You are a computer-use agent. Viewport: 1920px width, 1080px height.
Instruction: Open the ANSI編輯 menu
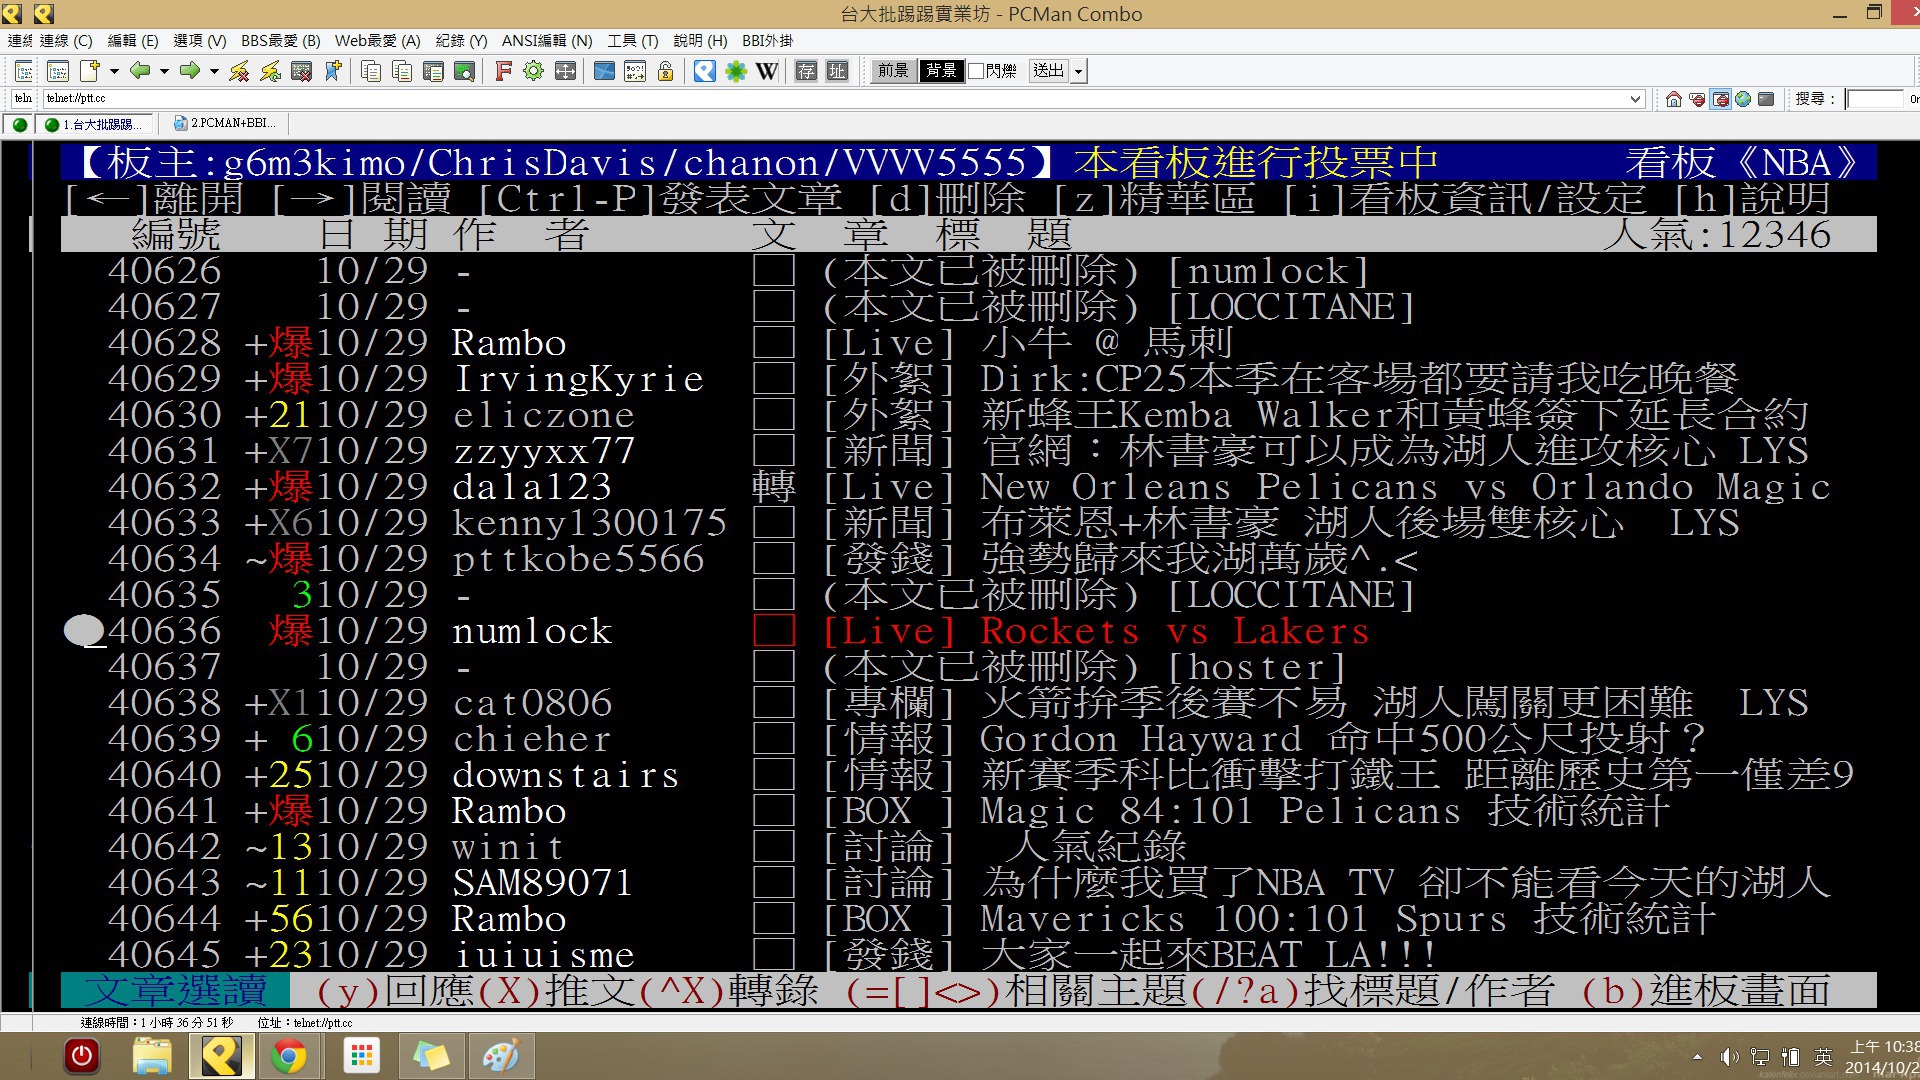click(x=546, y=41)
